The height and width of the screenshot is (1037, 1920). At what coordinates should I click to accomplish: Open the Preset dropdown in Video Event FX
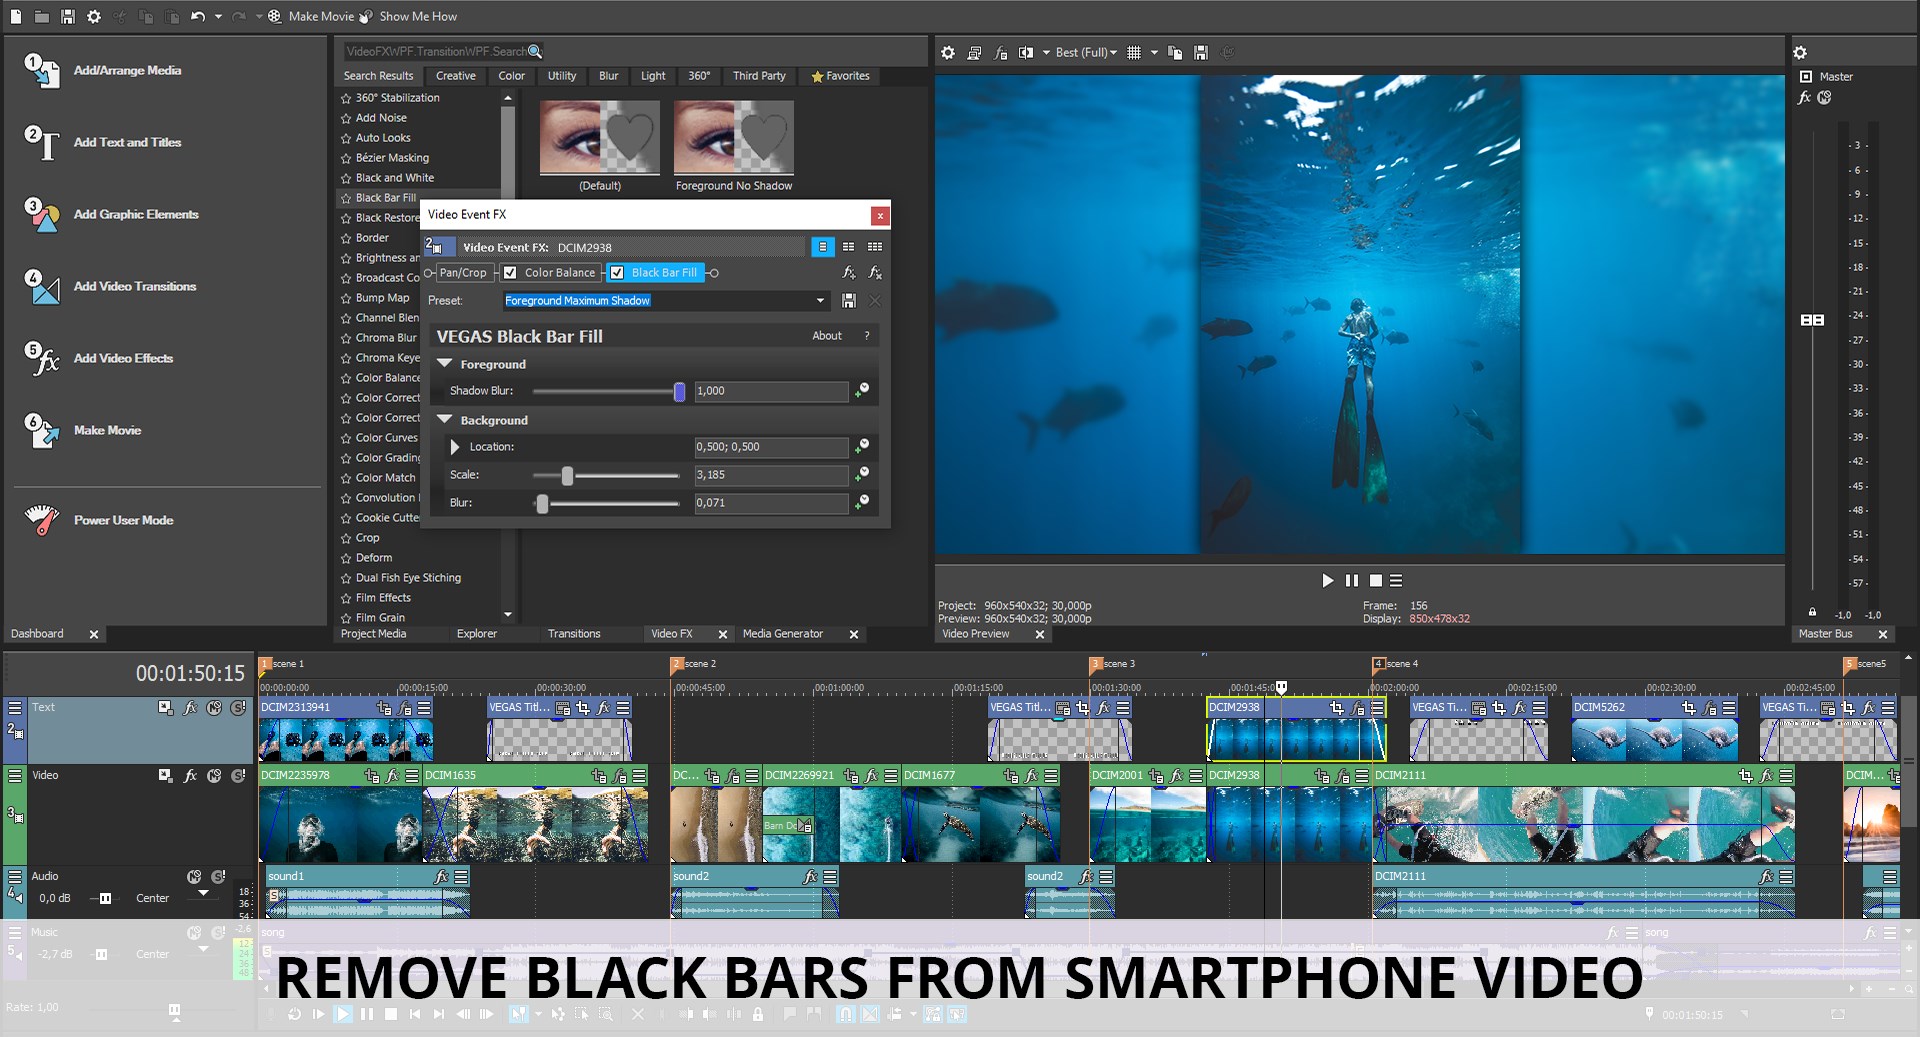(820, 300)
